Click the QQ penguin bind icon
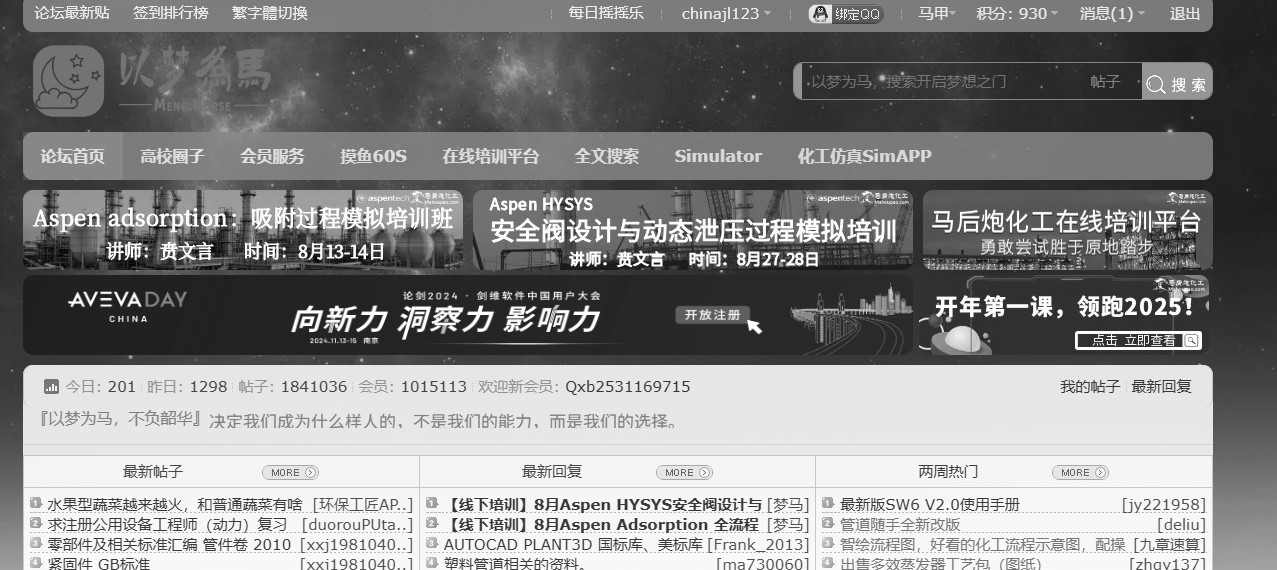This screenshot has height=570, width=1277. pos(820,14)
